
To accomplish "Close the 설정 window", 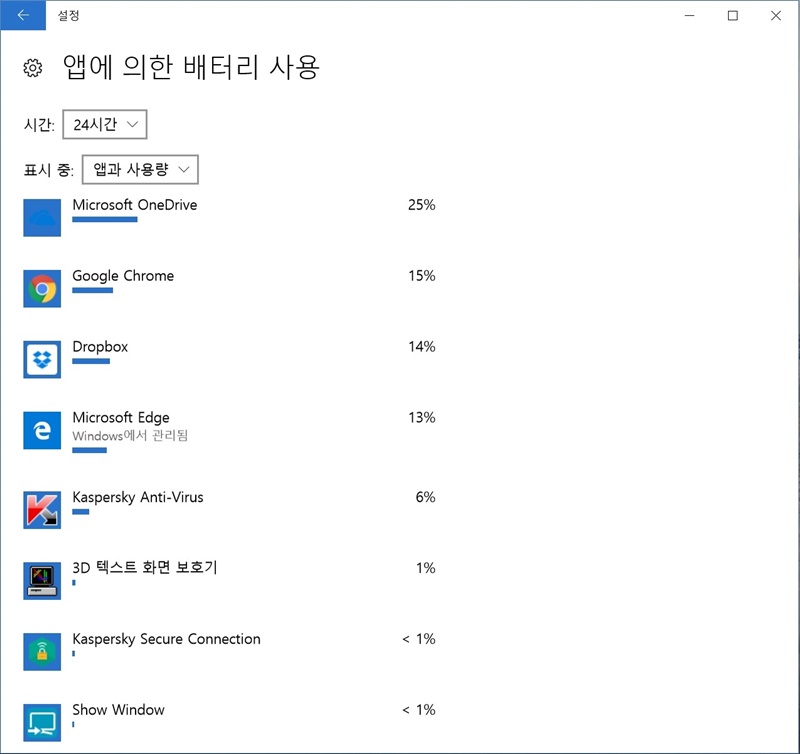I will coord(776,15).
